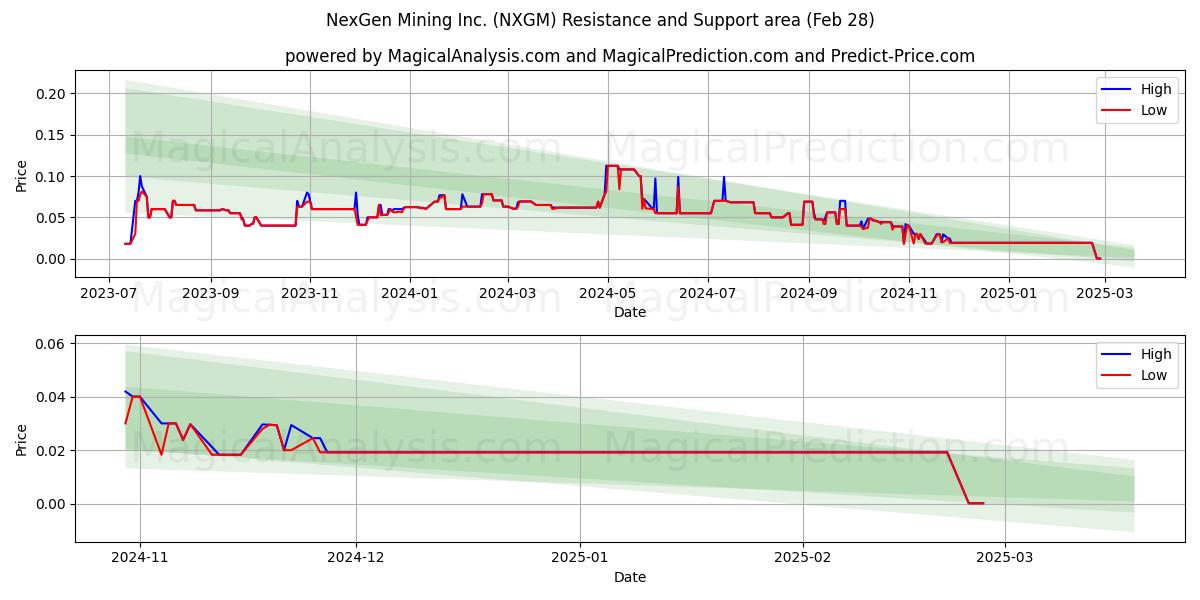1200x600 pixels.
Task: Click the '2024-03' x-axis label
Action: [508, 294]
